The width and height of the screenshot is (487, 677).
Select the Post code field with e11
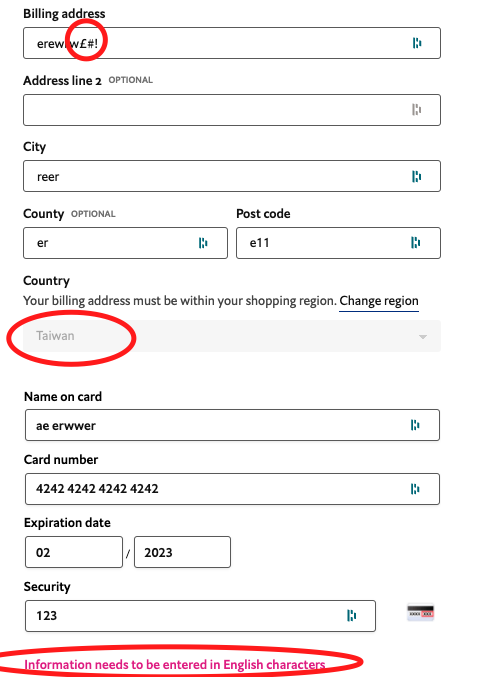(338, 243)
